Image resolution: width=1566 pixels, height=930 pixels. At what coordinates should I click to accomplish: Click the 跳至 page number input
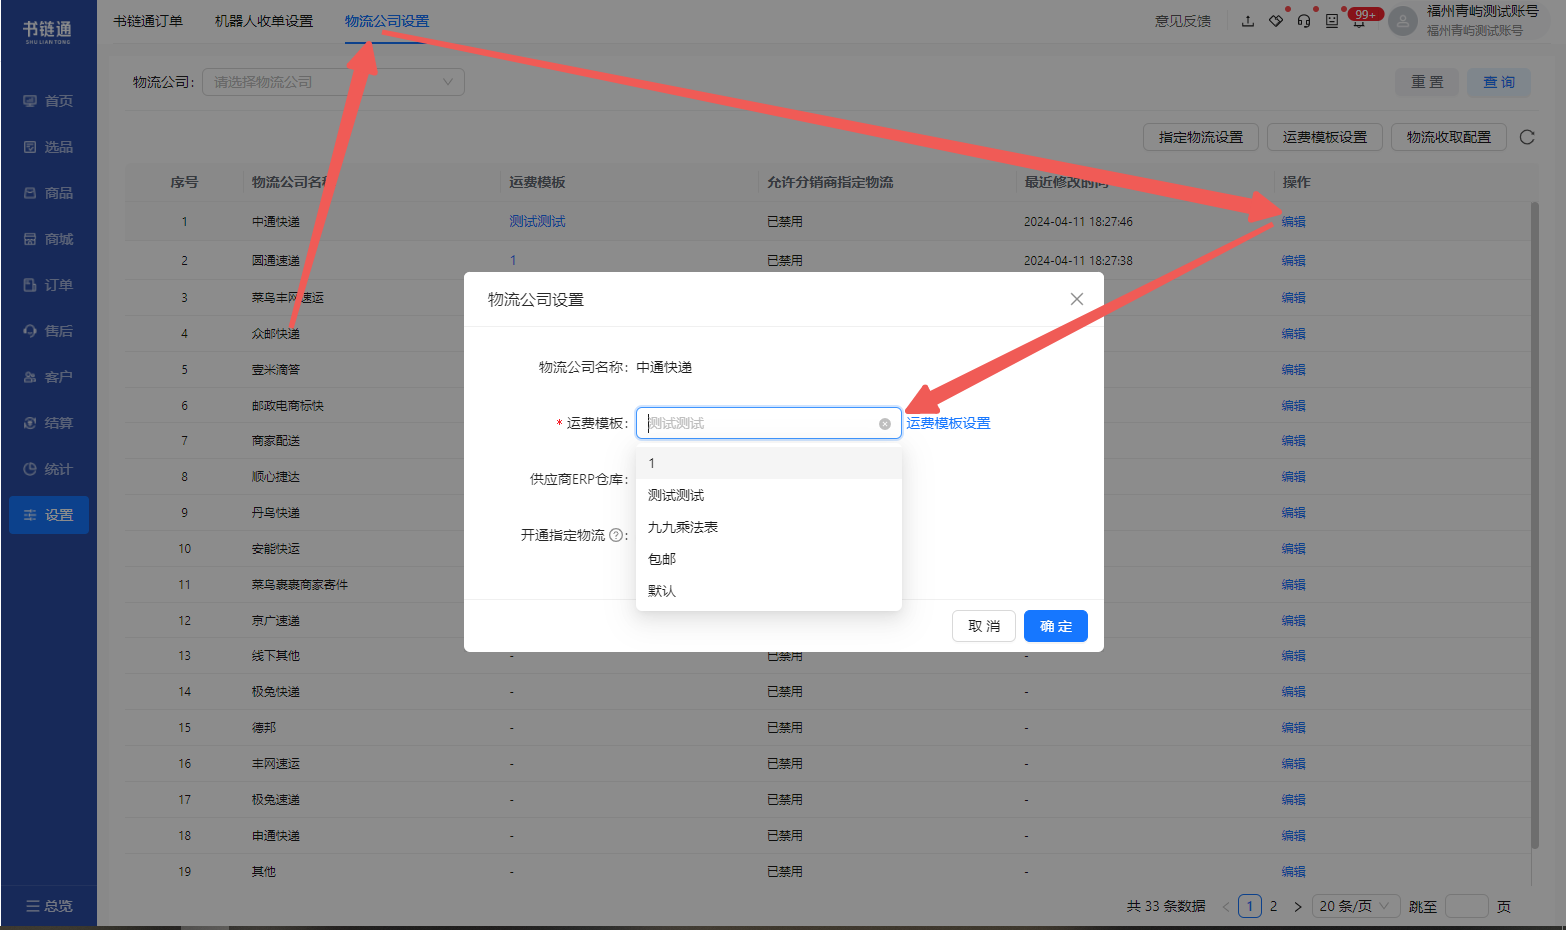pos(1467,906)
